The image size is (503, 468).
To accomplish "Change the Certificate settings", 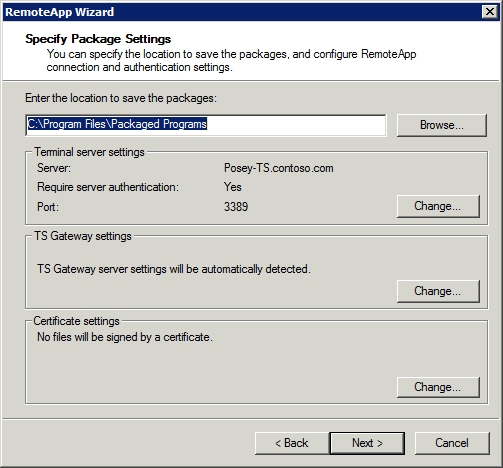I will [x=438, y=387].
